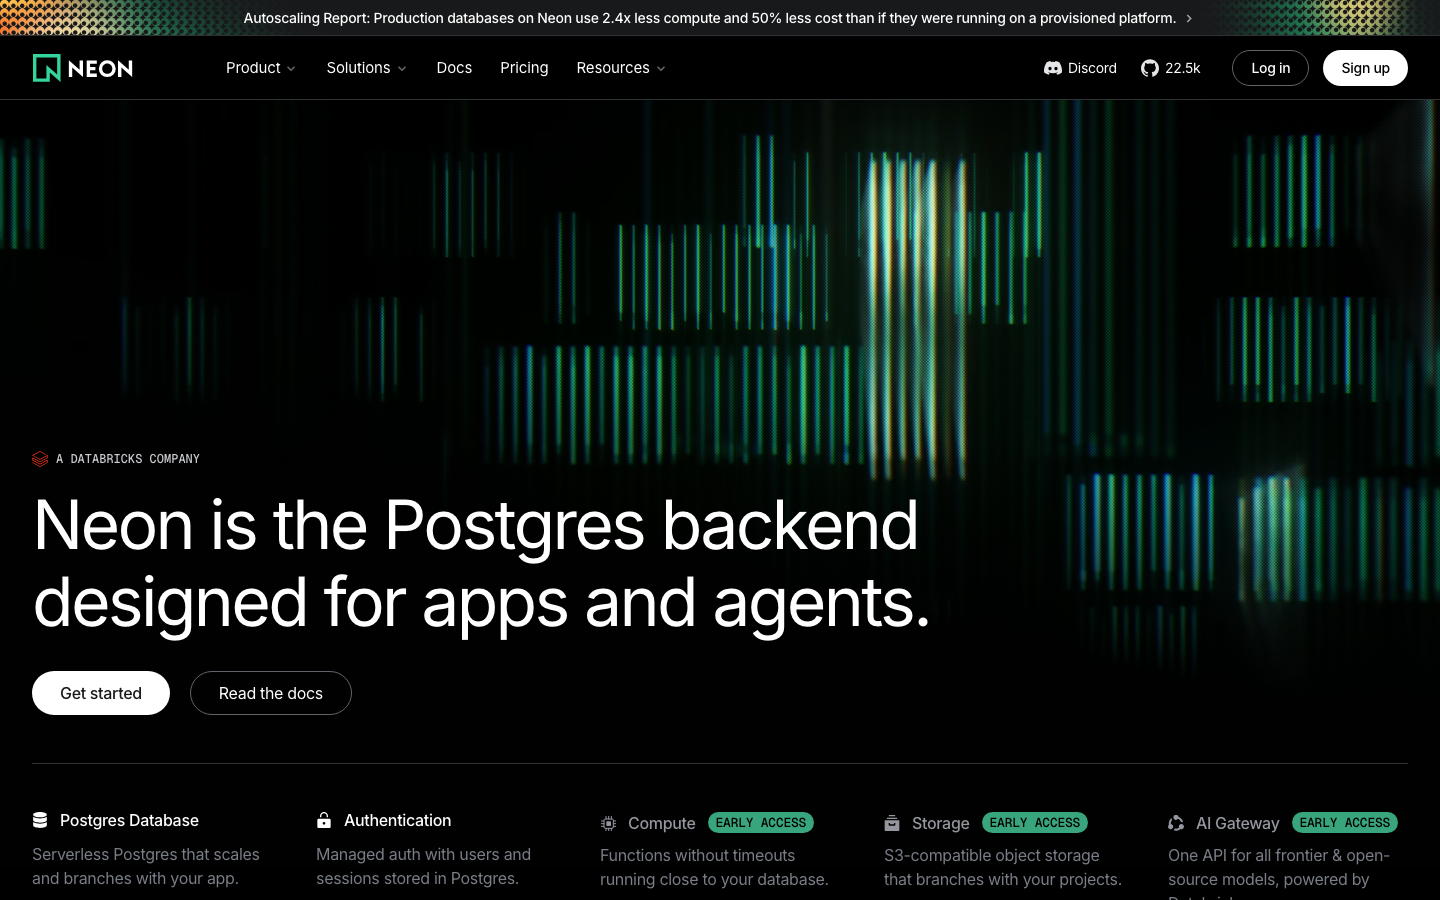Viewport: 1440px width, 900px height.
Task: Click the Log in button
Action: (1270, 68)
